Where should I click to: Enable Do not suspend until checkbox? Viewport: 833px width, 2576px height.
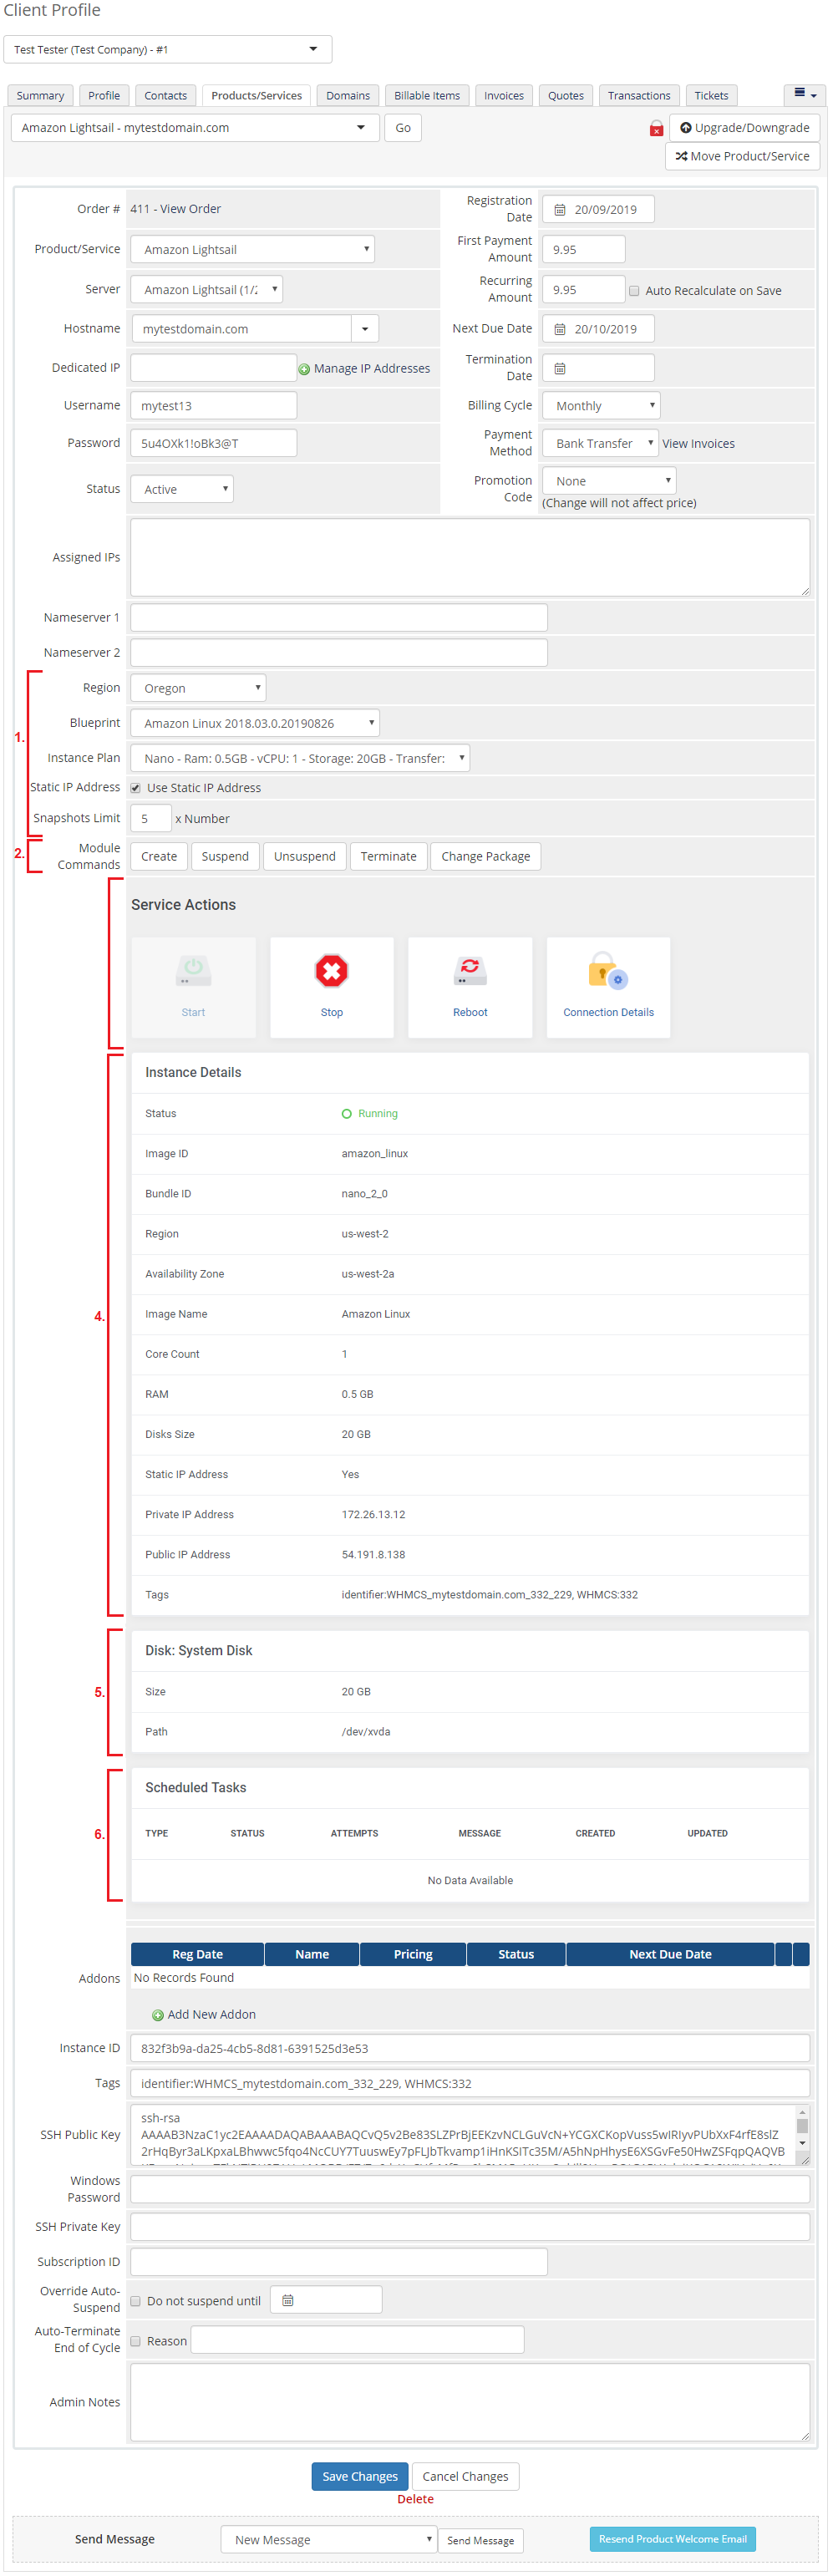[x=136, y=2301]
